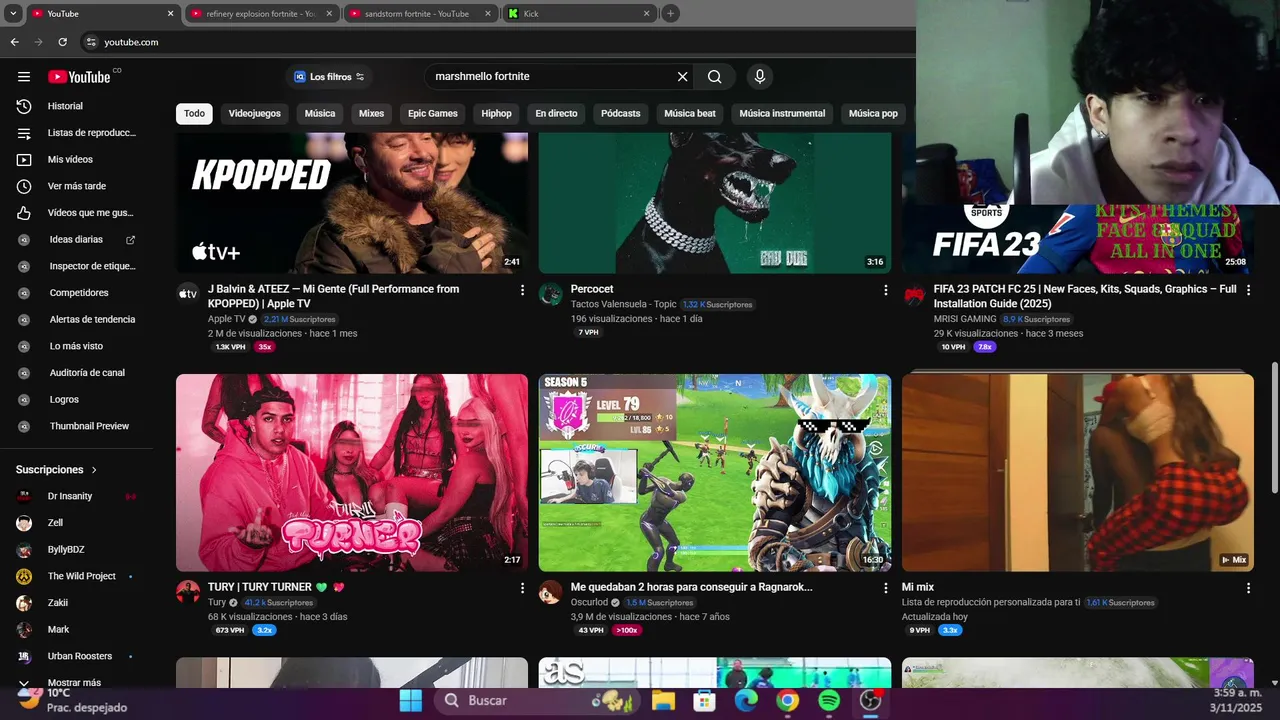Select the Pódcasts filter chip
The height and width of the screenshot is (720, 1280).
coord(621,114)
